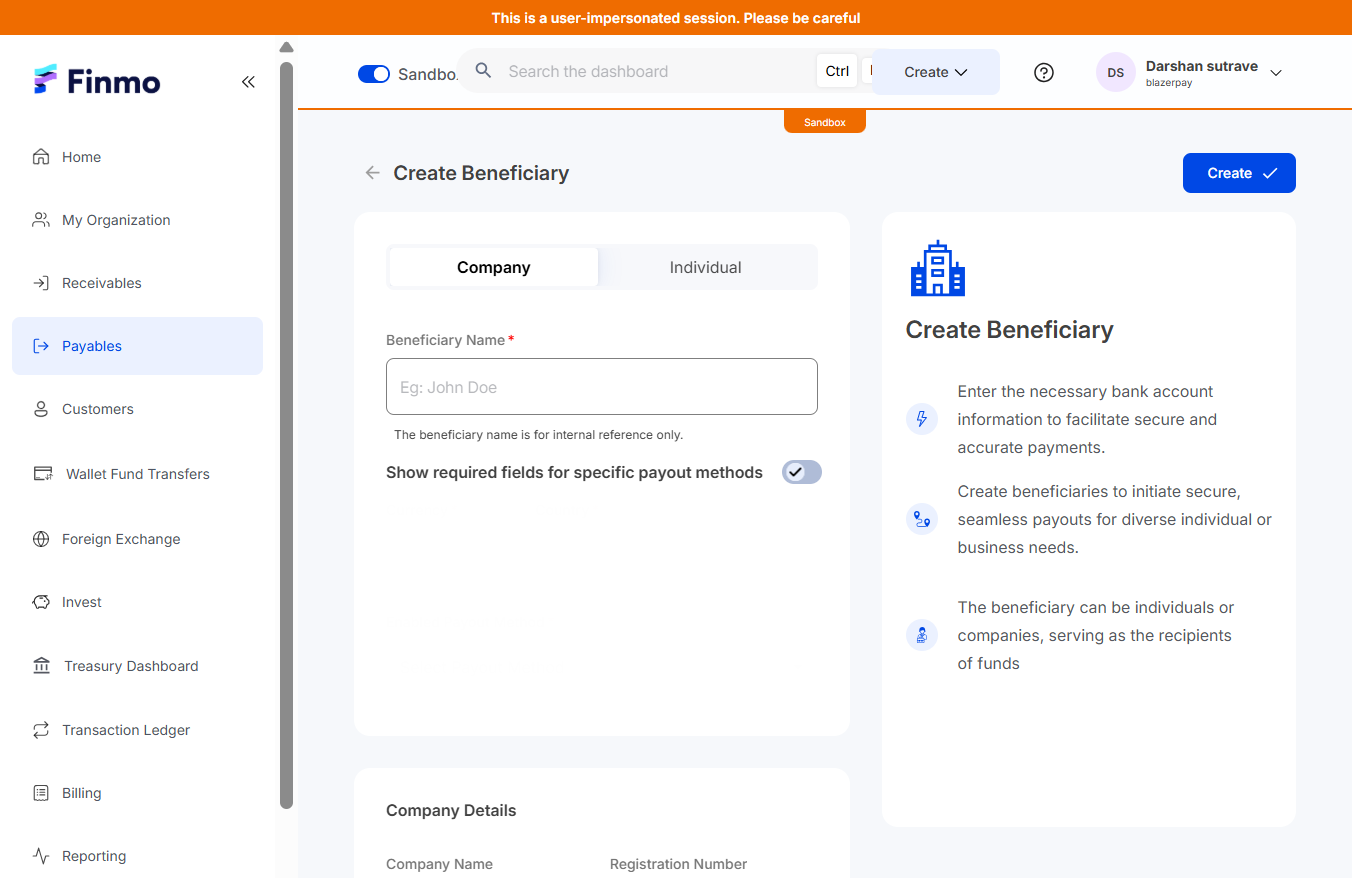Image resolution: width=1352 pixels, height=878 pixels.
Task: Collapse the sidebar with the double-chevron icon
Action: coord(248,82)
